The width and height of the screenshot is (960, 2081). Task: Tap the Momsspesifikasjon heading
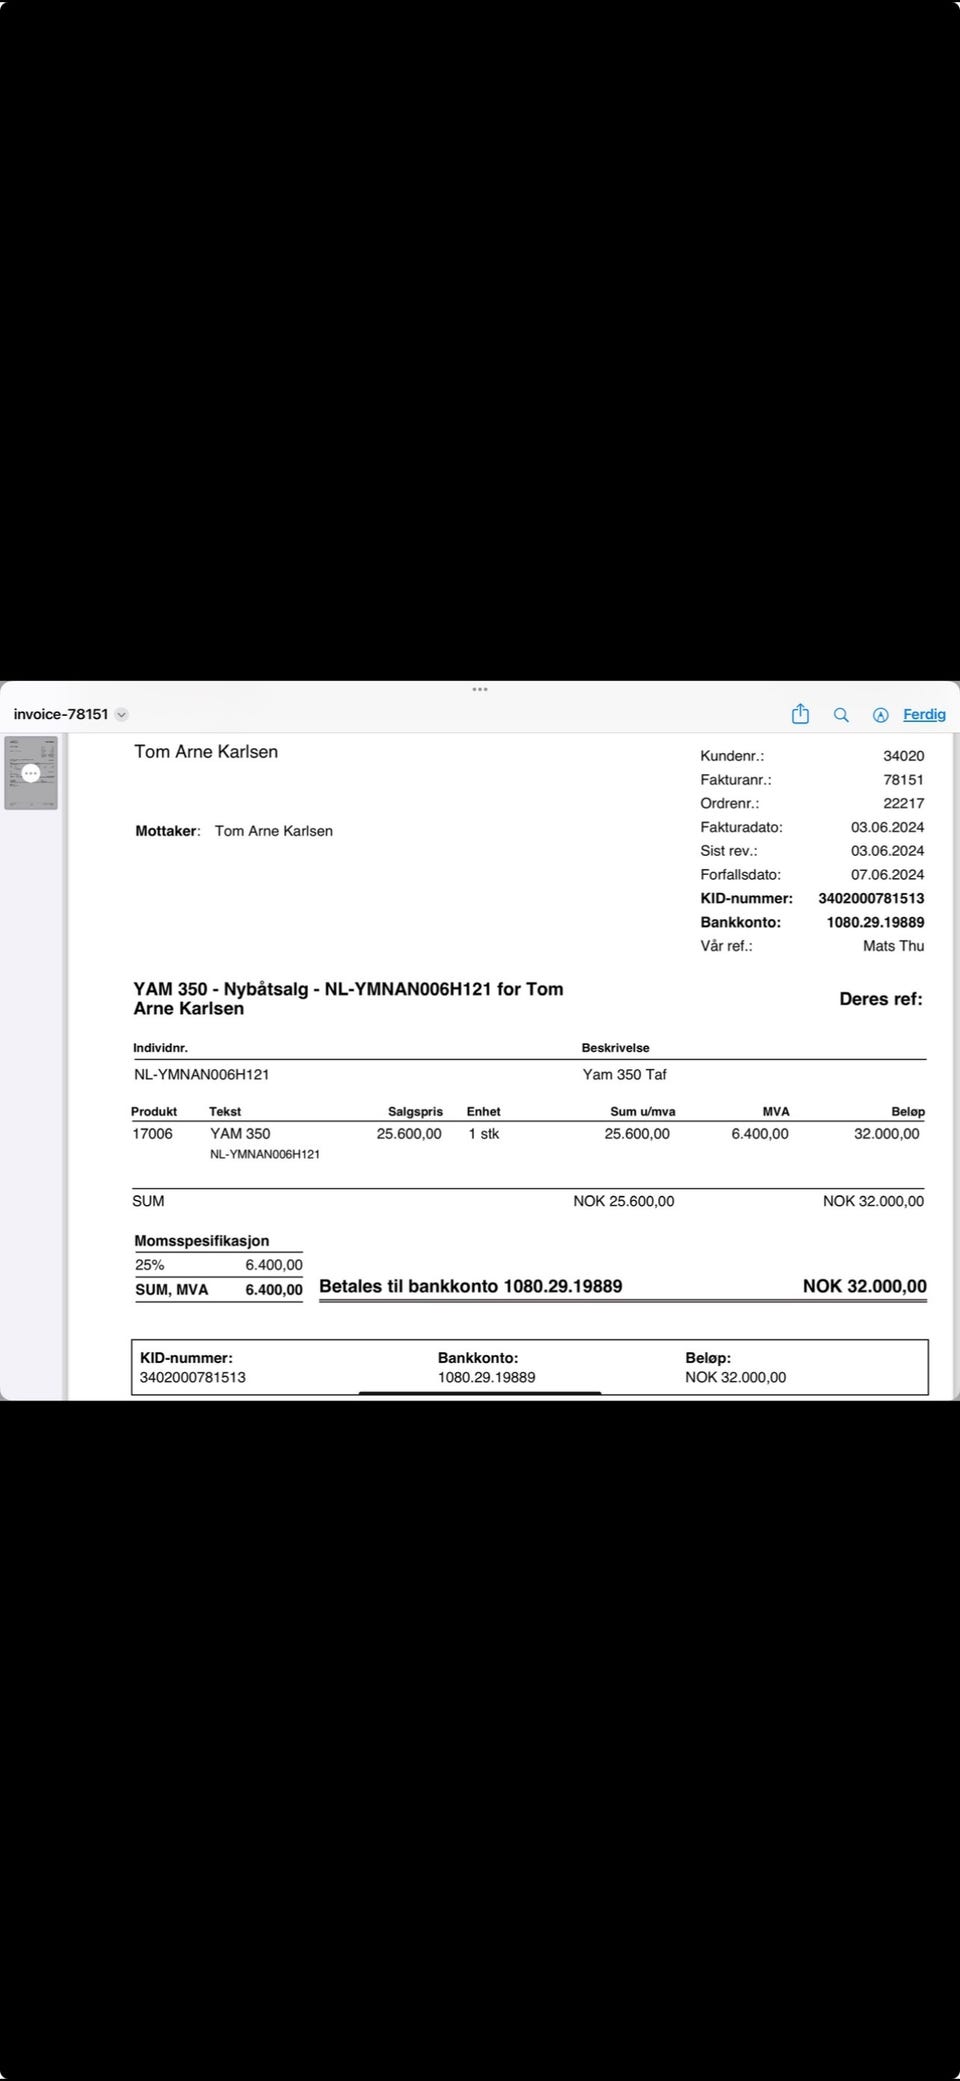click(x=202, y=1241)
